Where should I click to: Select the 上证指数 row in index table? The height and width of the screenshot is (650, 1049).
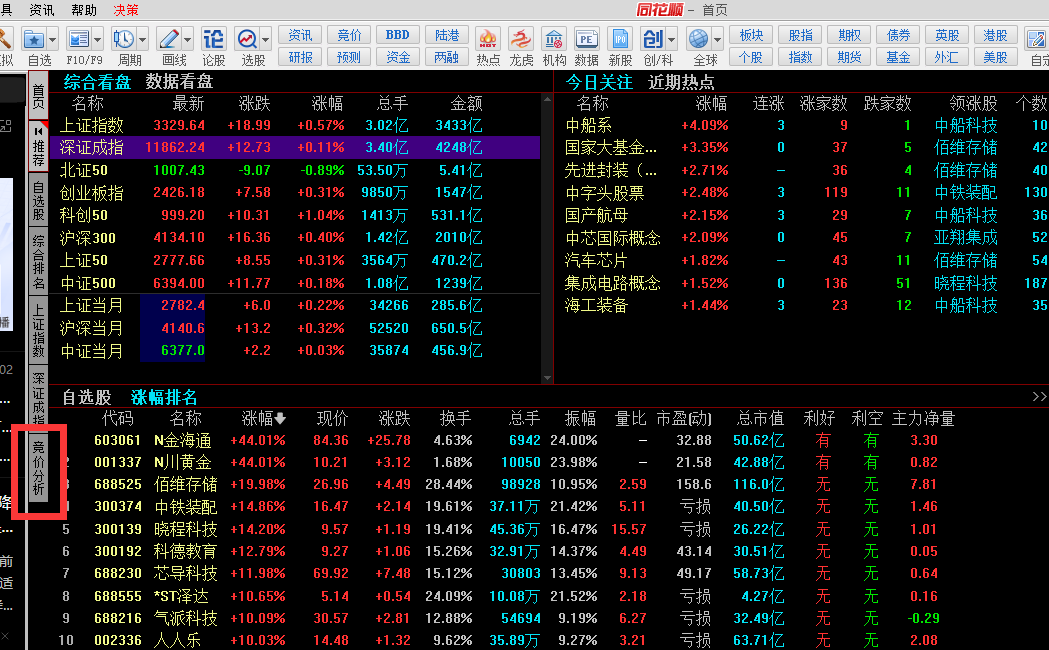coord(295,125)
